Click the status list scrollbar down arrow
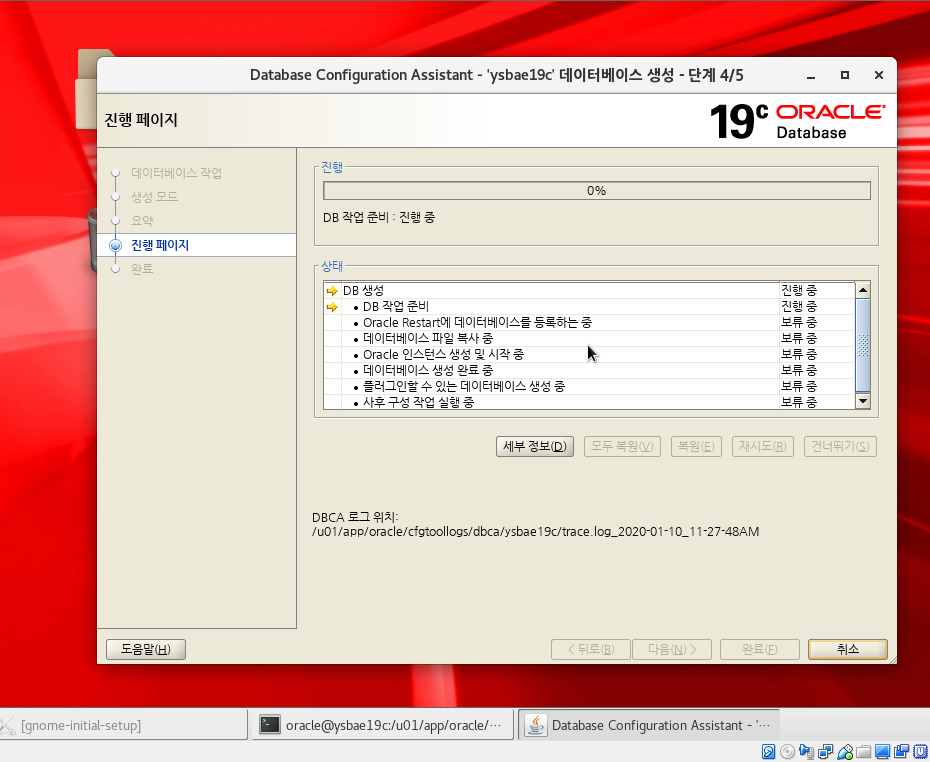 (863, 401)
